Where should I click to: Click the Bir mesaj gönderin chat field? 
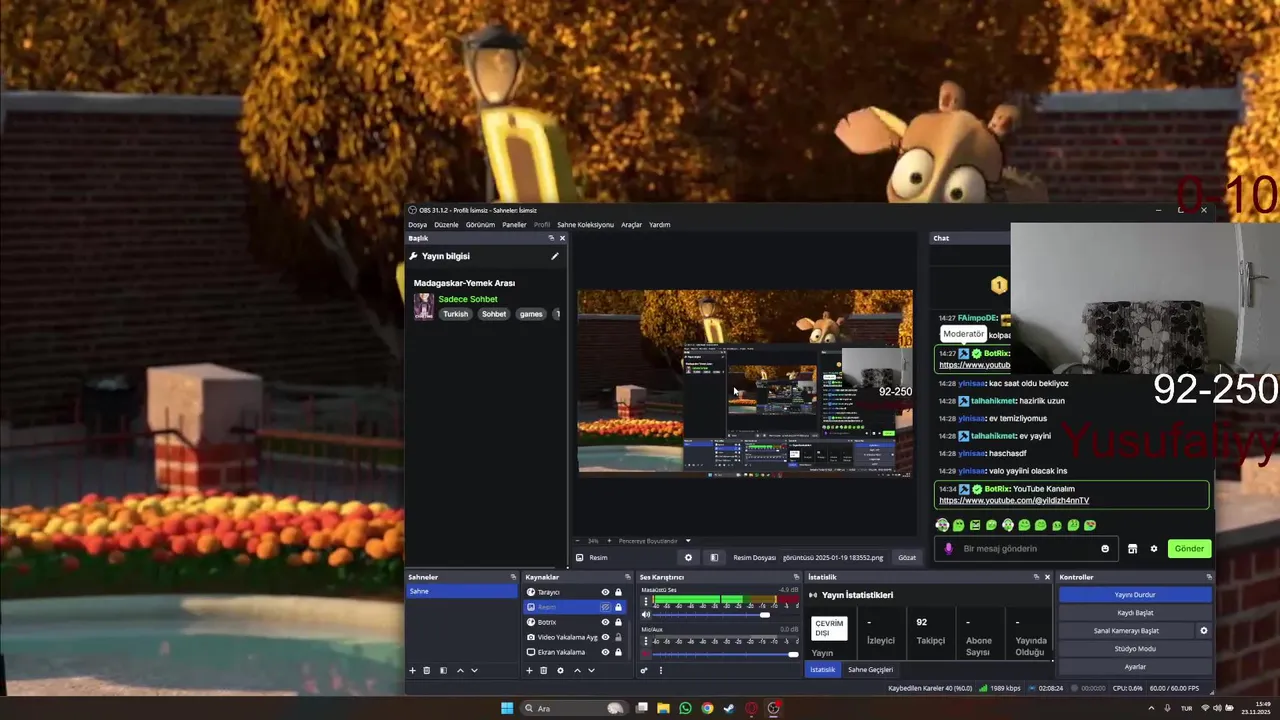pos(1025,548)
